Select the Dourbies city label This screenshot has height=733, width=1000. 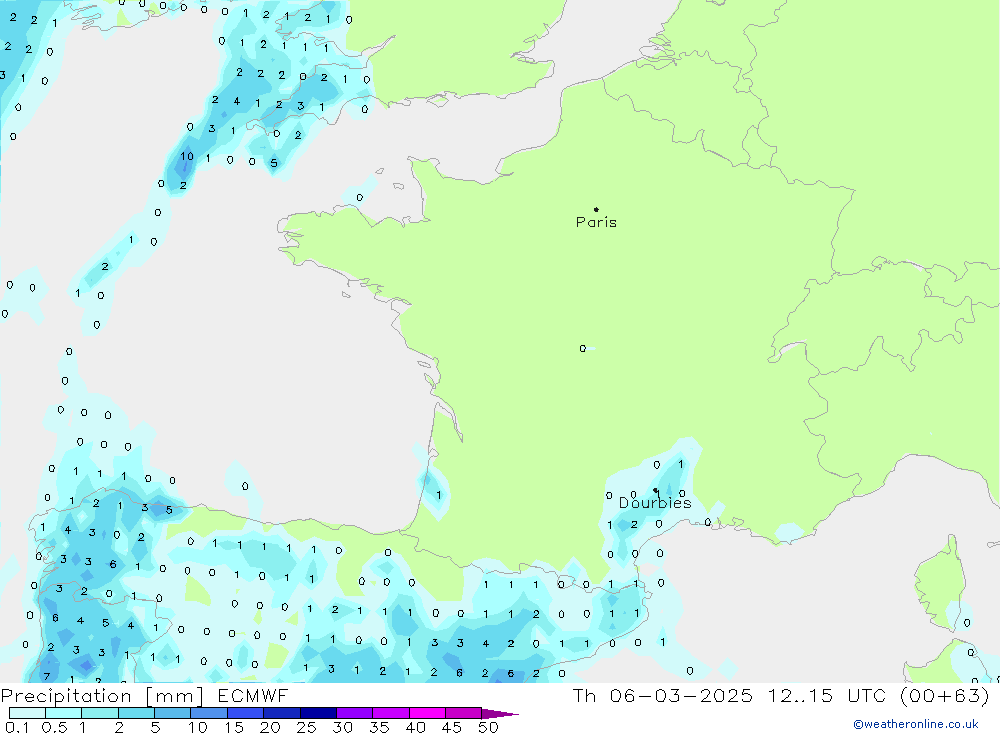(654, 503)
